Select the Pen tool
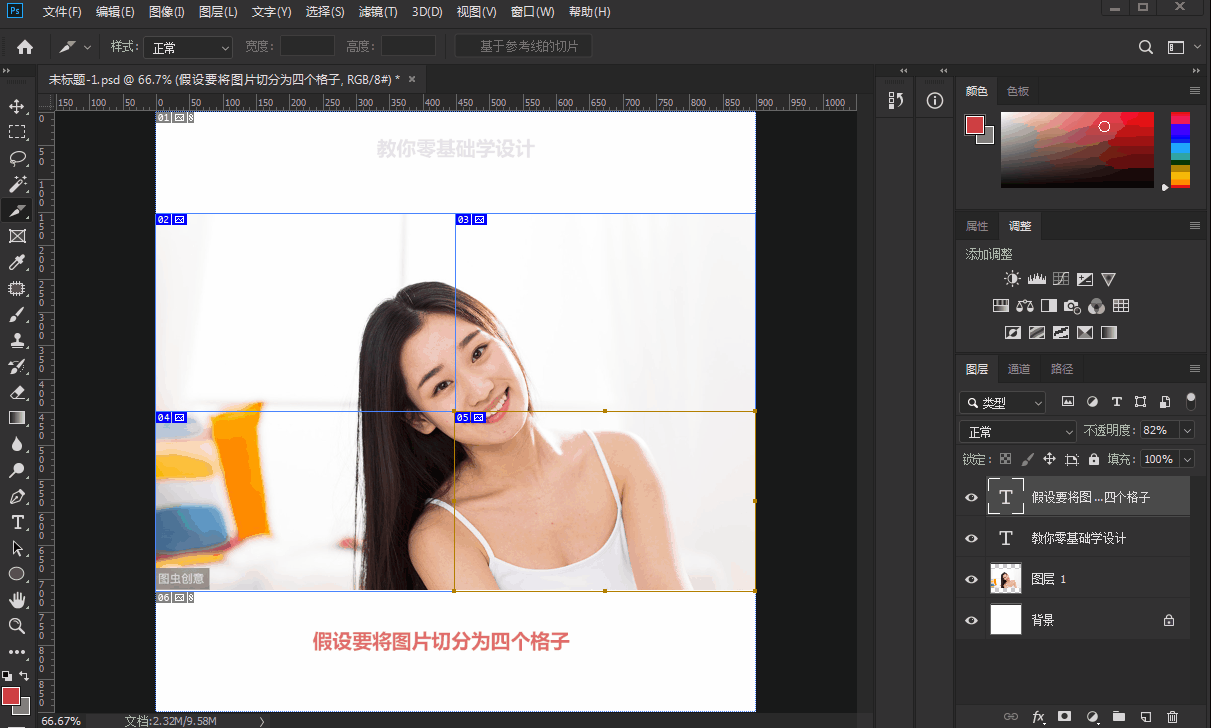Viewport: 1211px width, 728px height. 17,496
